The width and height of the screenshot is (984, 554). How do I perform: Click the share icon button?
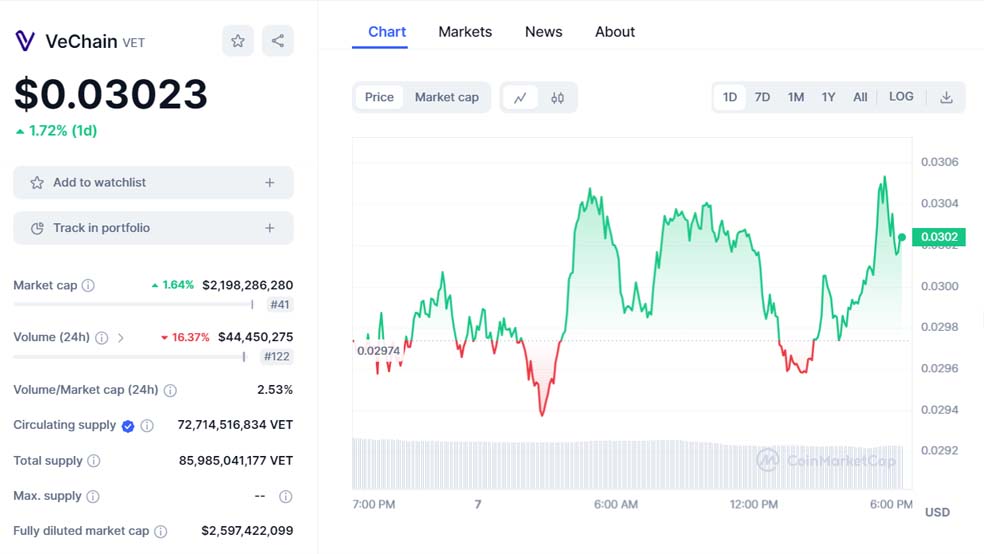pyautogui.click(x=278, y=41)
